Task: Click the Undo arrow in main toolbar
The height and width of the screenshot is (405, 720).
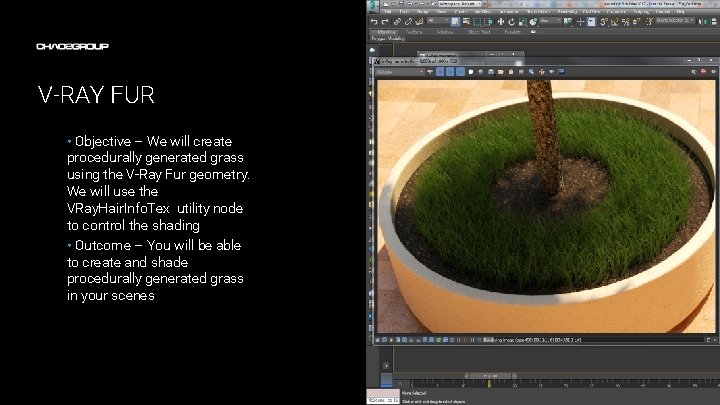Action: pos(374,22)
